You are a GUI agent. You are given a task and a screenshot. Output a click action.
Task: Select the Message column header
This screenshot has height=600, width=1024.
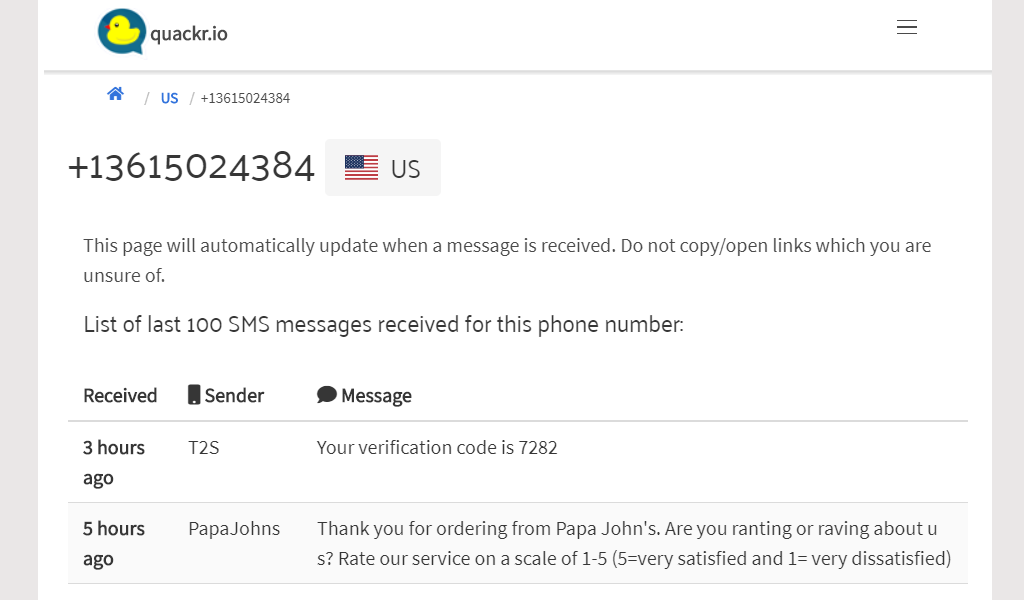click(x=376, y=395)
